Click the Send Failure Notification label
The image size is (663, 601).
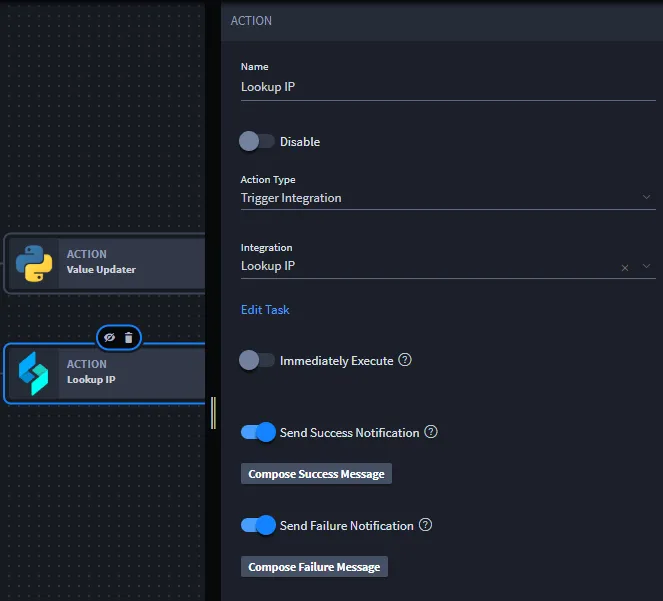[x=347, y=526]
